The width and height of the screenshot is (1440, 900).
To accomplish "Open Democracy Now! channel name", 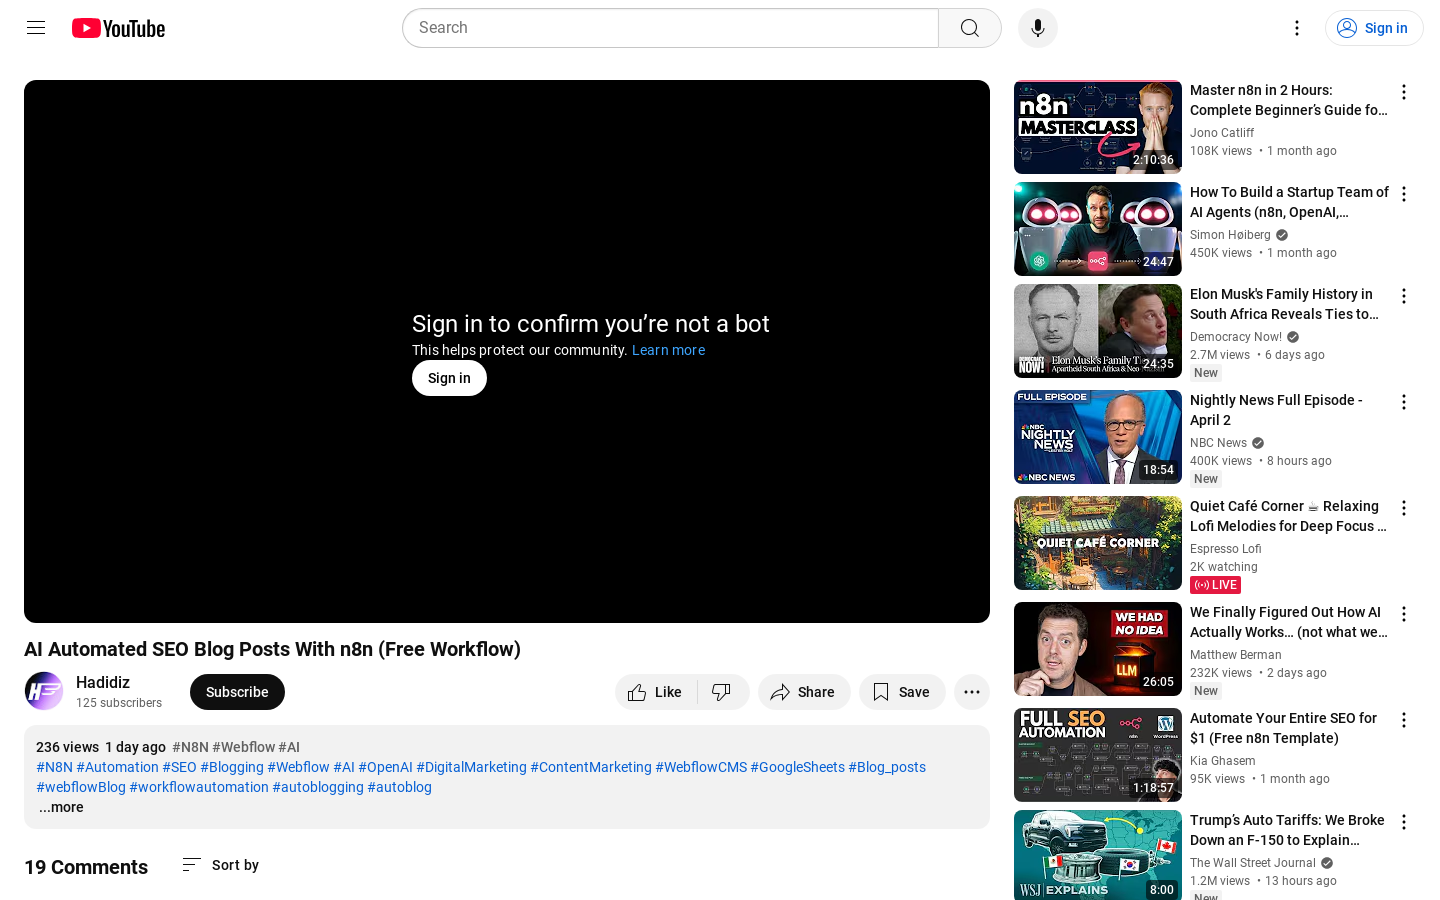I will click(1236, 337).
